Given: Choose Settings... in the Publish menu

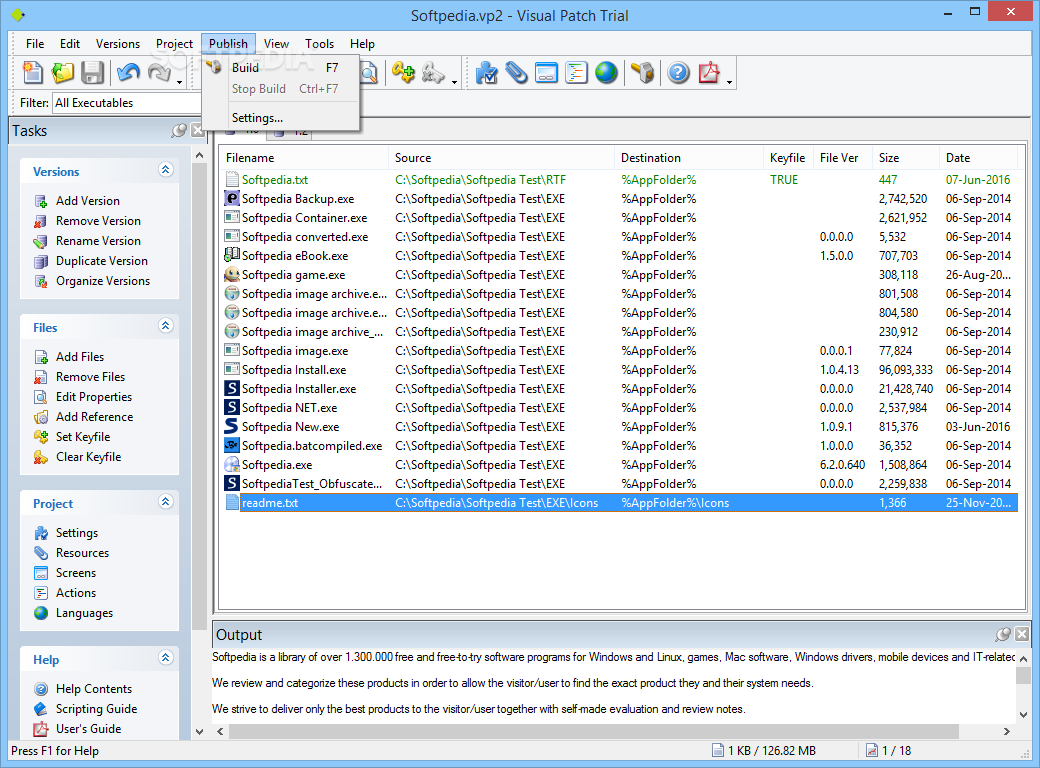Looking at the screenshot, I should pyautogui.click(x=281, y=118).
